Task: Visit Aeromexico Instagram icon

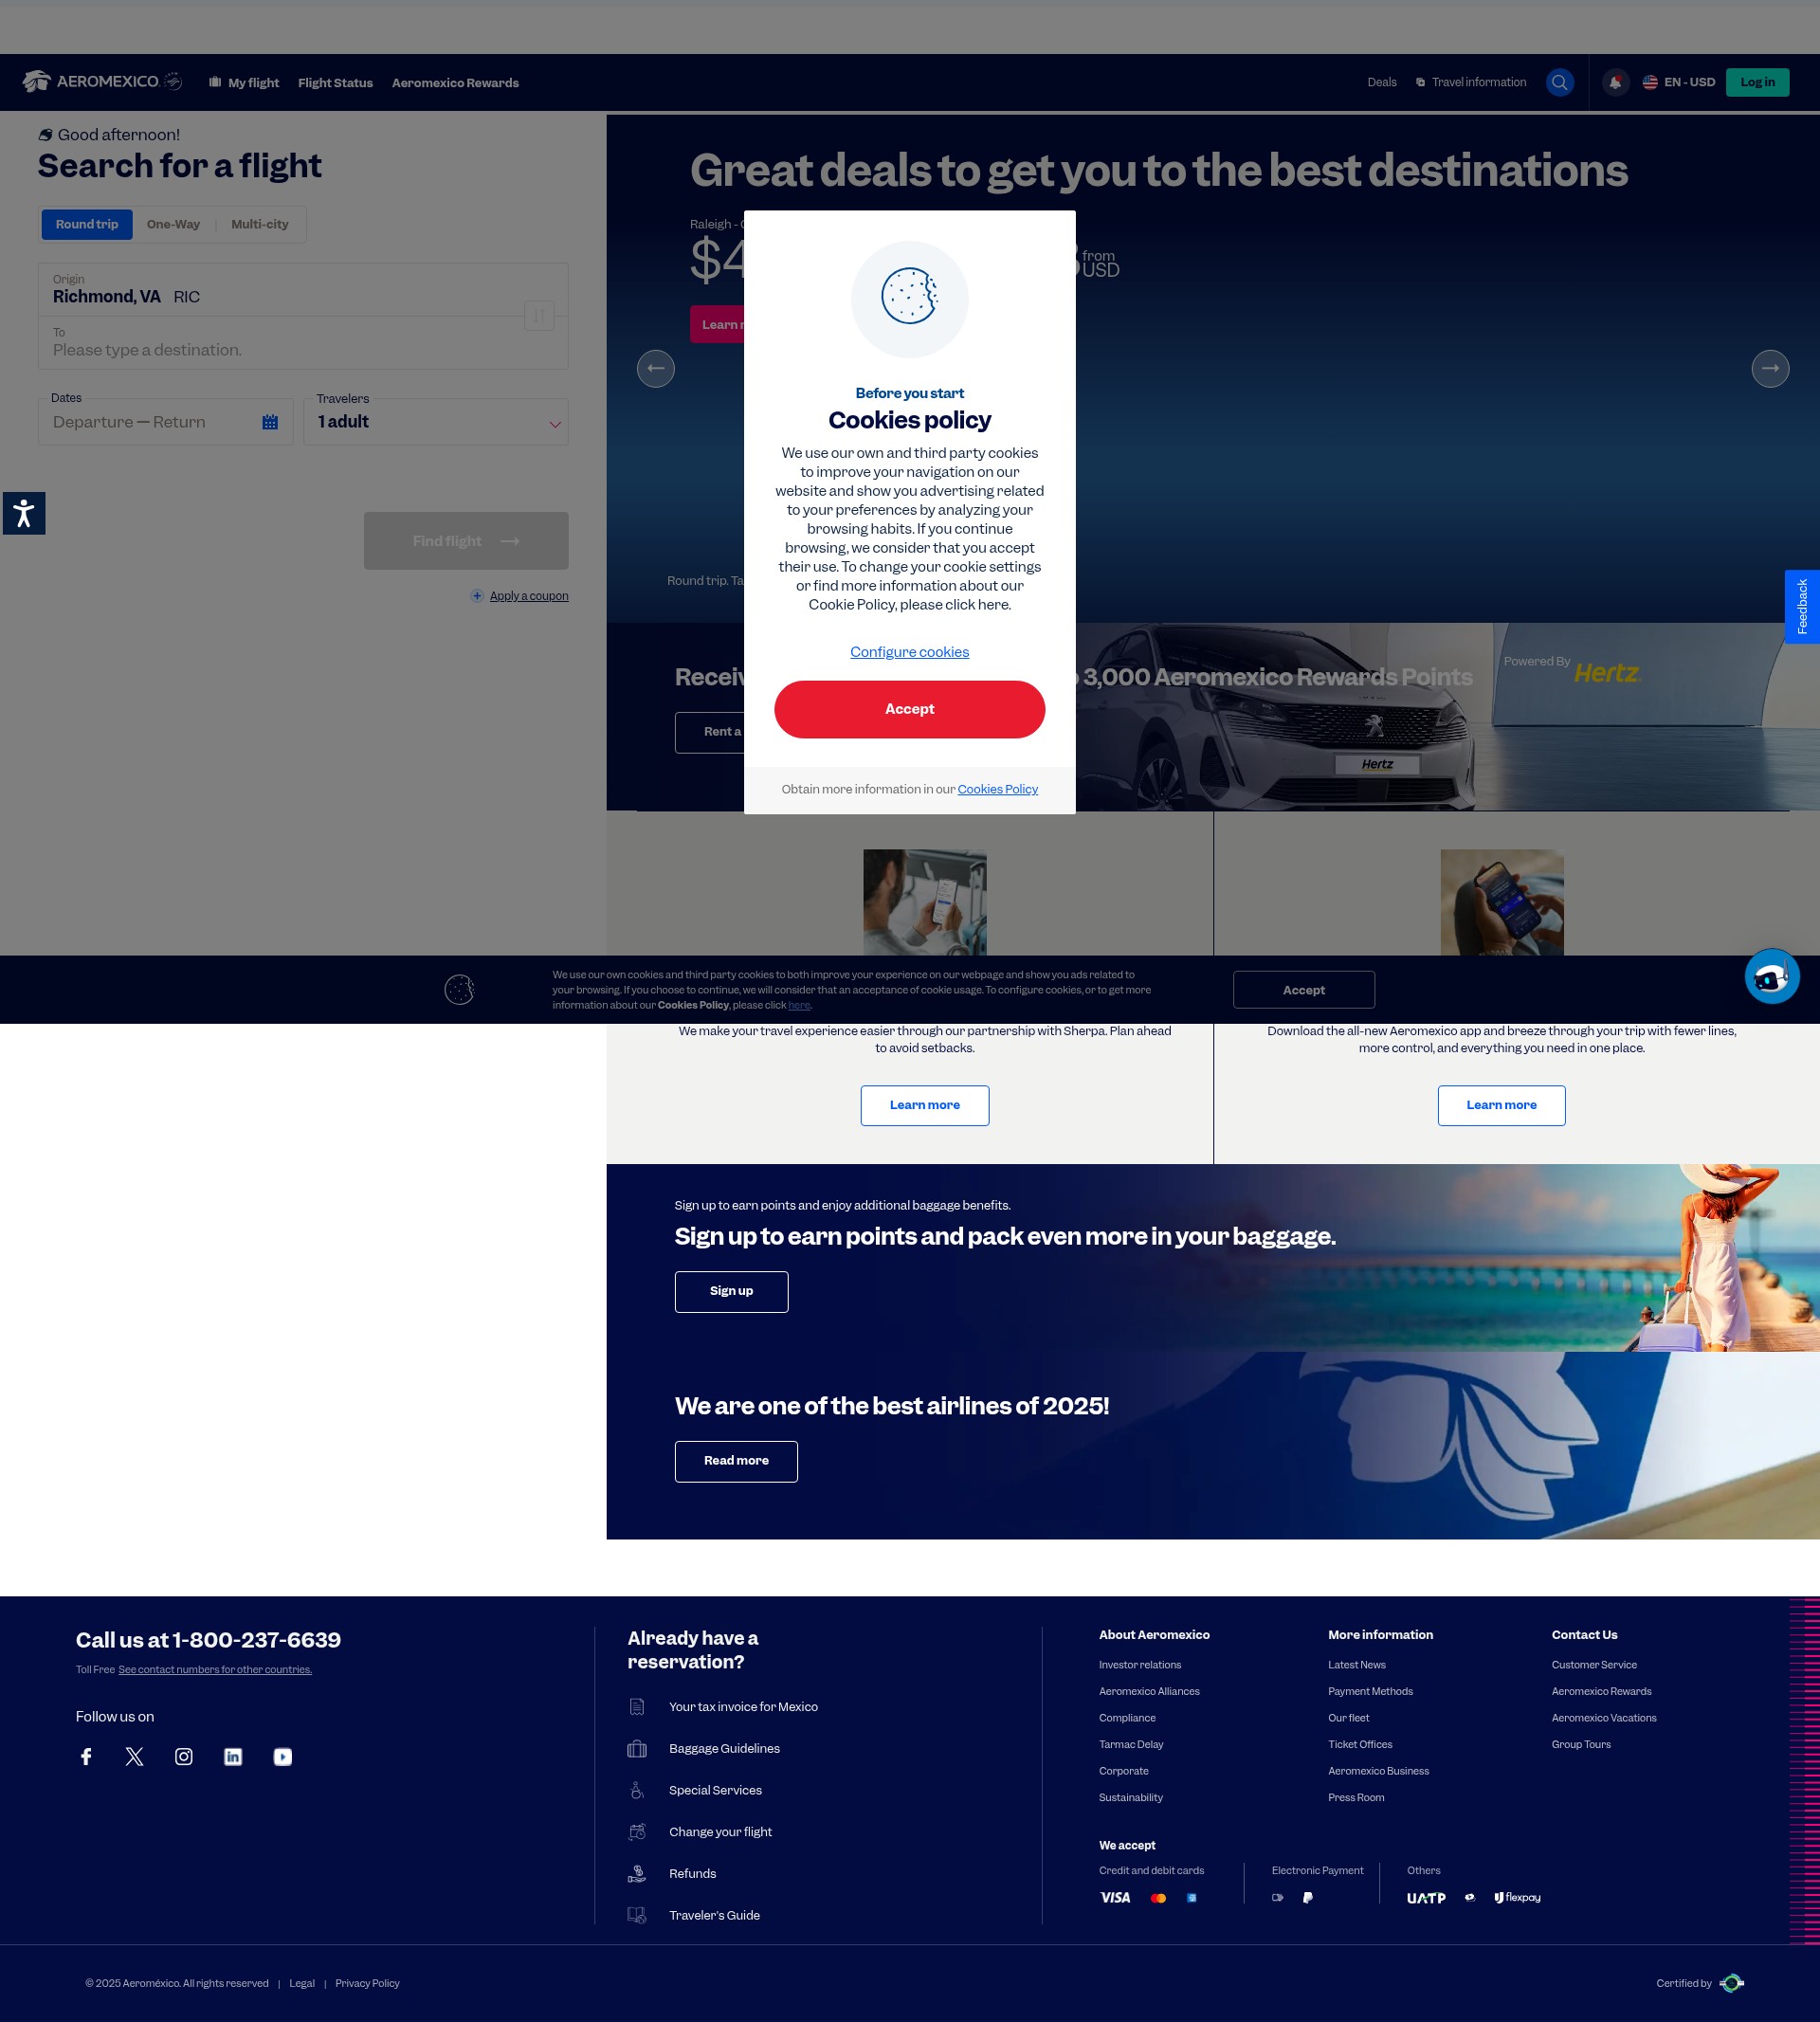Action: coord(184,1756)
